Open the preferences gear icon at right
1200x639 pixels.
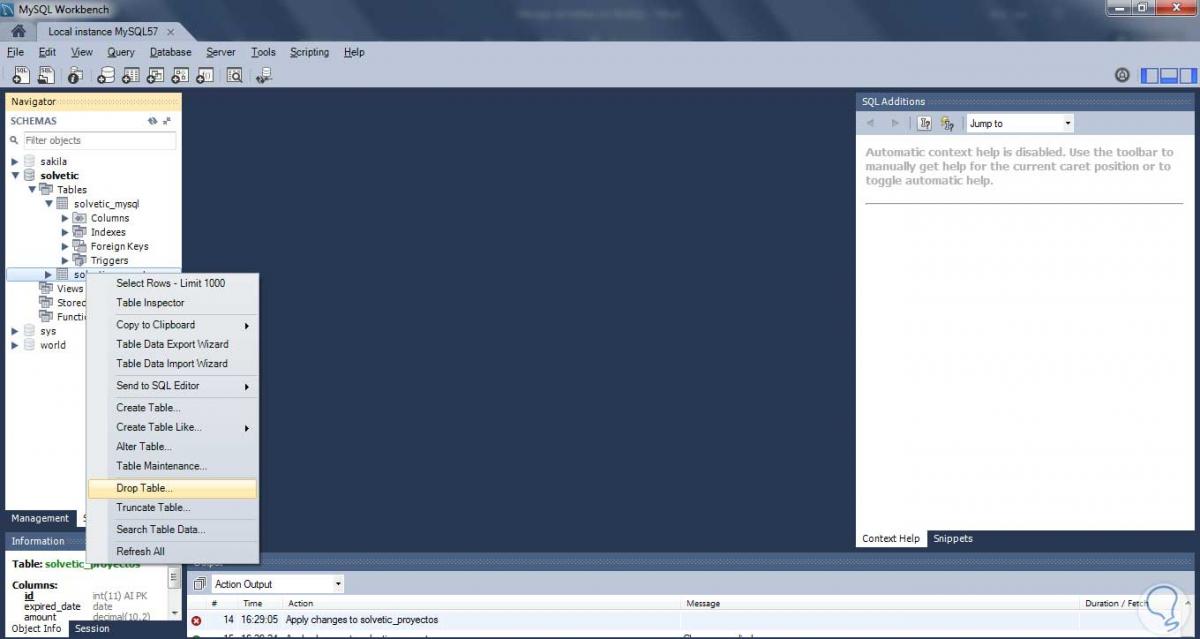pos(1122,75)
